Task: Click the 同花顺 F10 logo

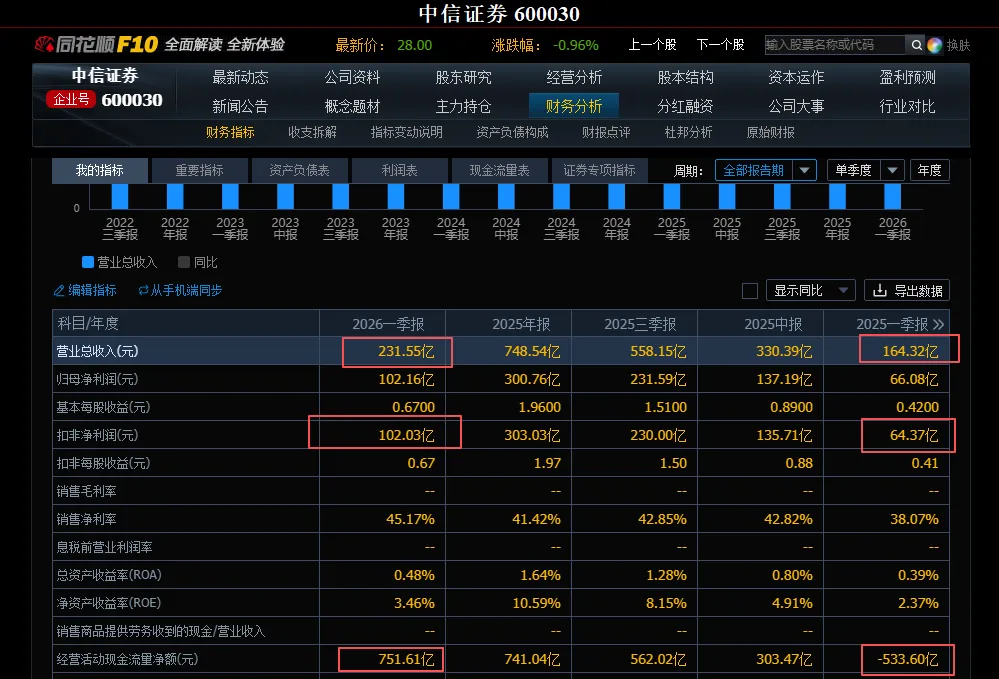Action: (x=96, y=44)
